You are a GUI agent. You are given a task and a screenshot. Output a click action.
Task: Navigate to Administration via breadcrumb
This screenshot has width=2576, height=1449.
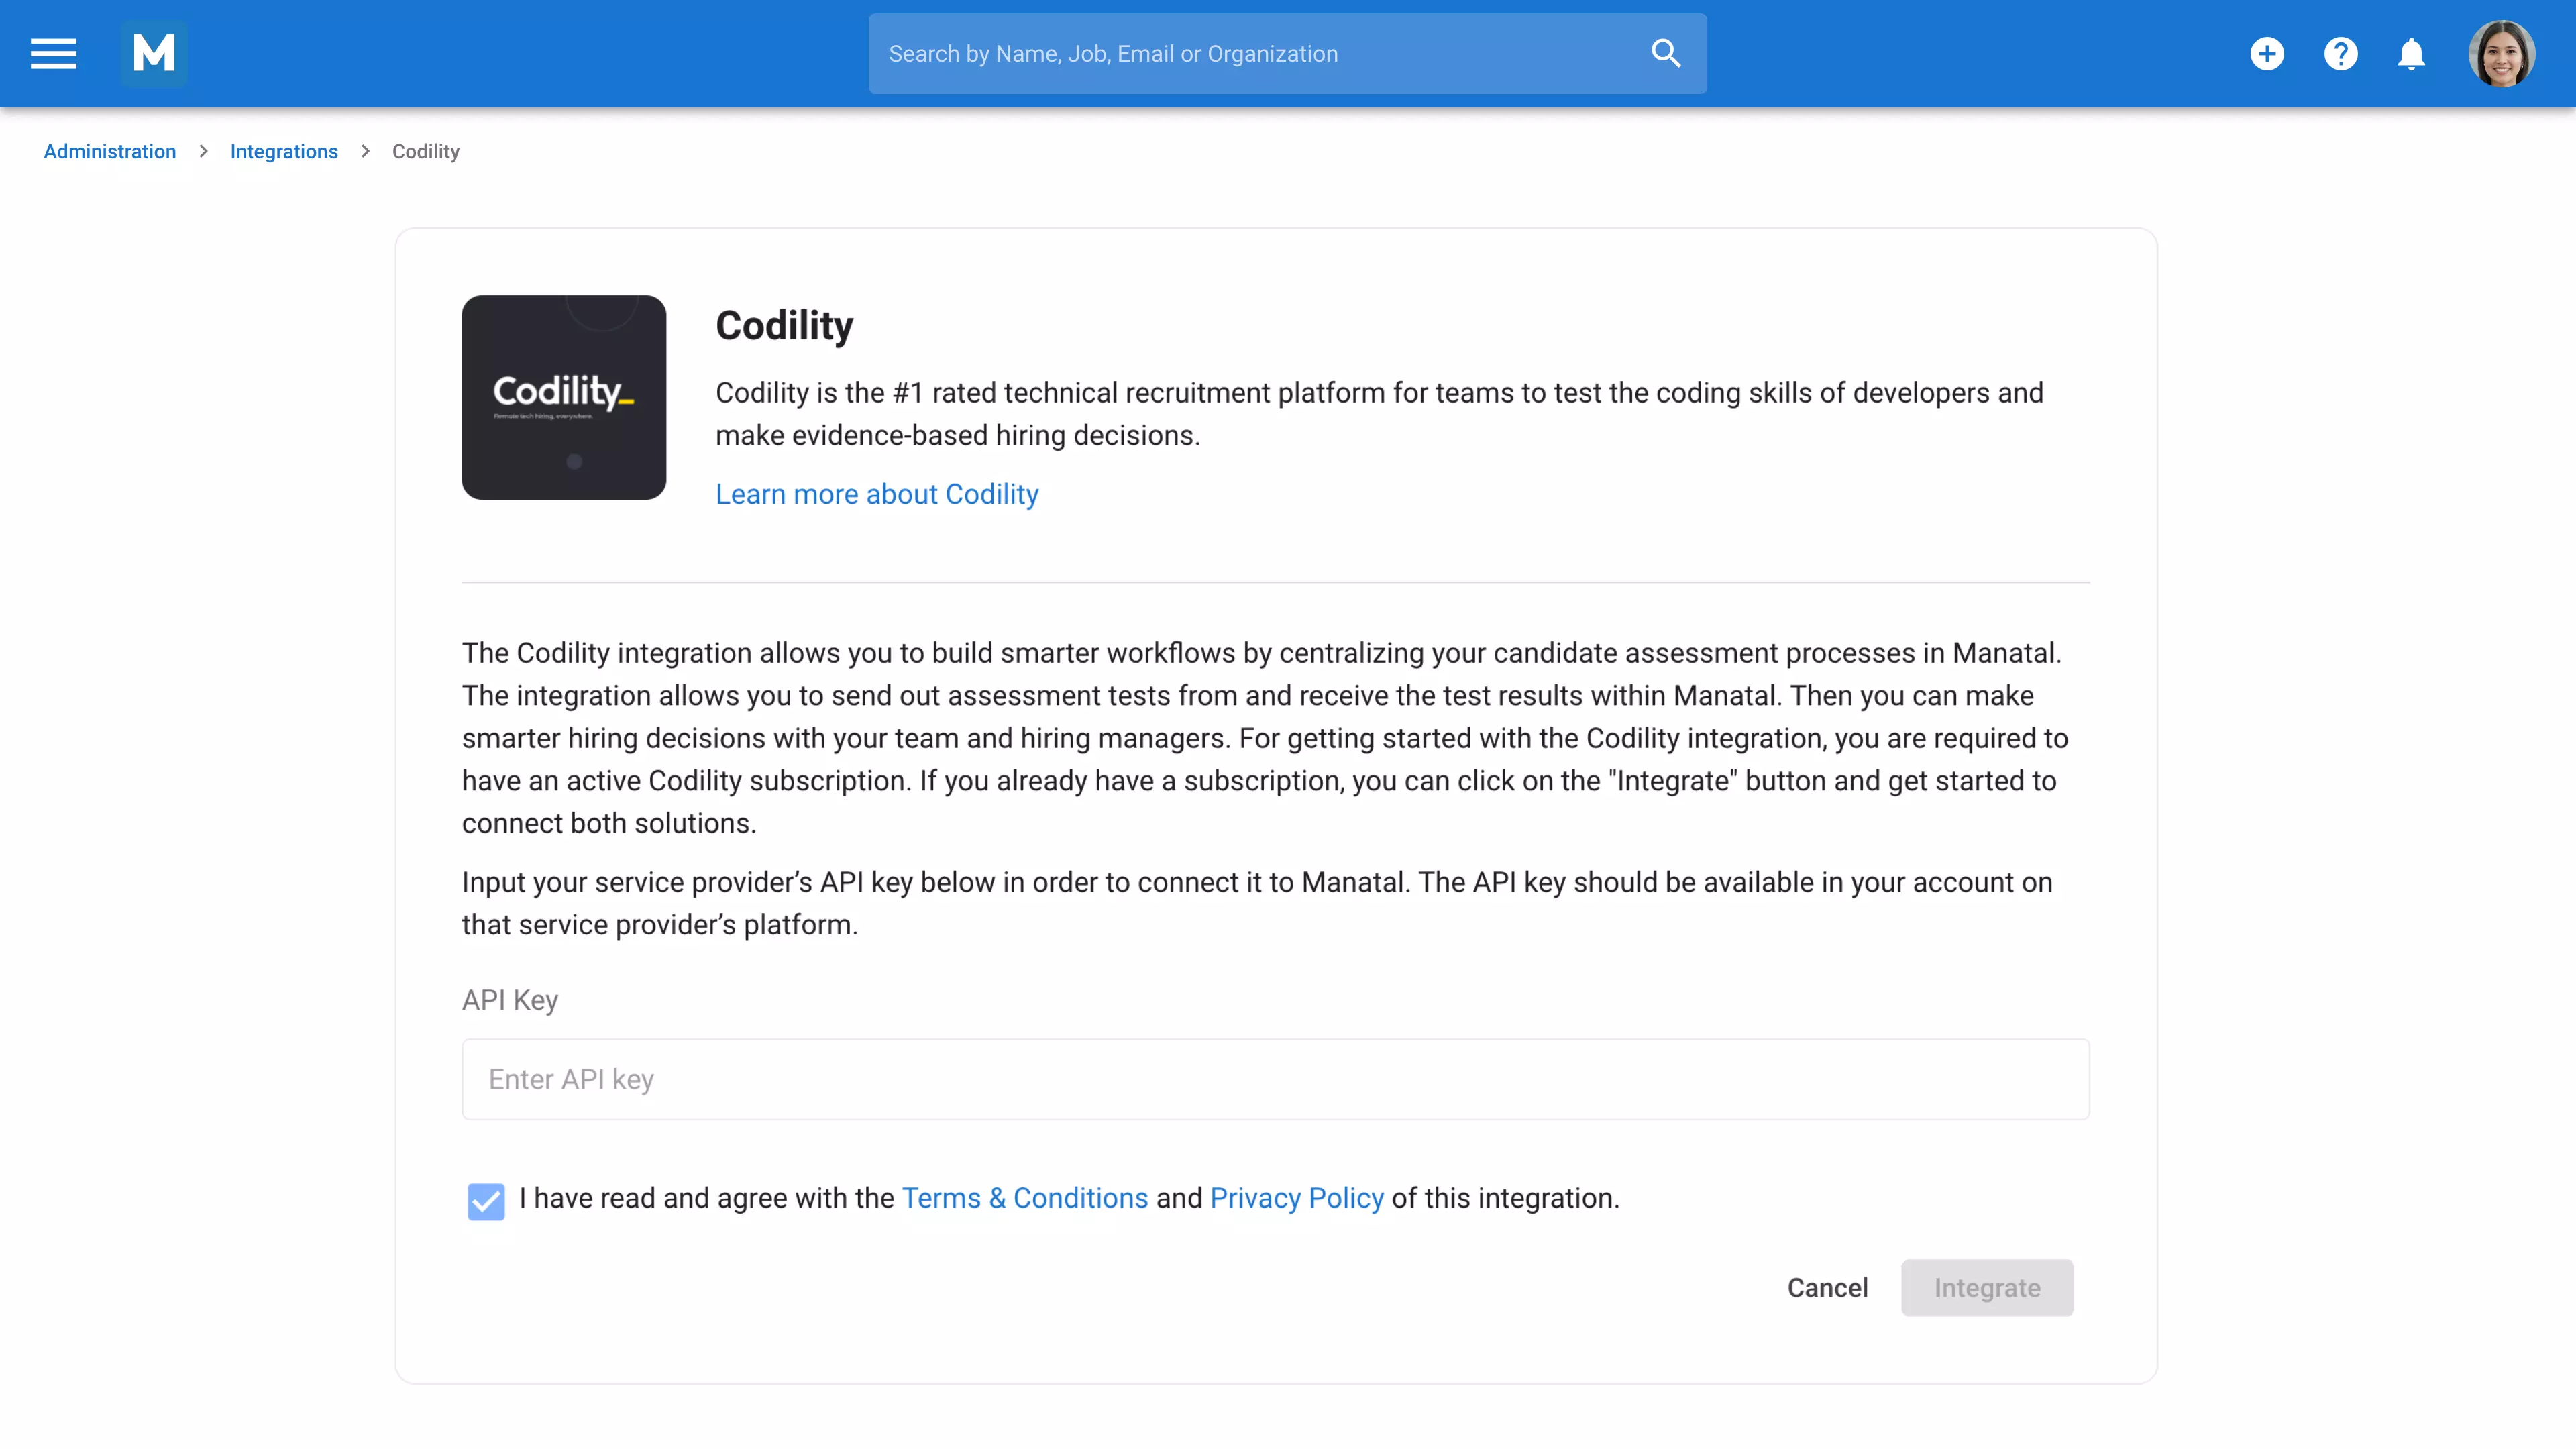(109, 150)
